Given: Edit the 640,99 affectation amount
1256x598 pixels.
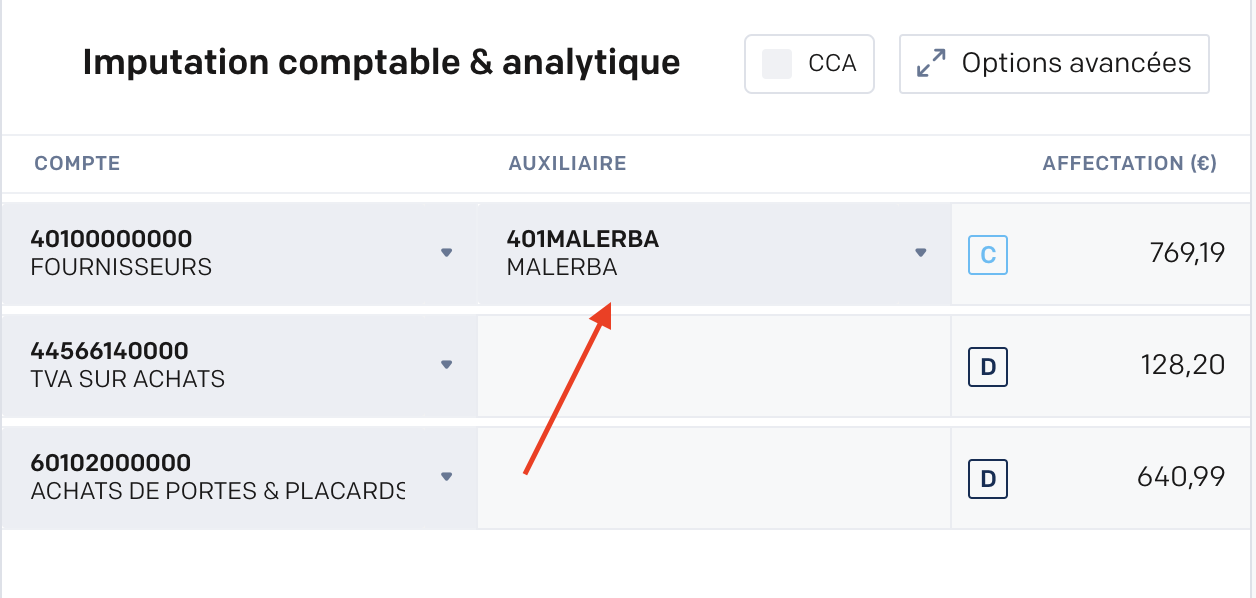Looking at the screenshot, I should click(x=1181, y=478).
